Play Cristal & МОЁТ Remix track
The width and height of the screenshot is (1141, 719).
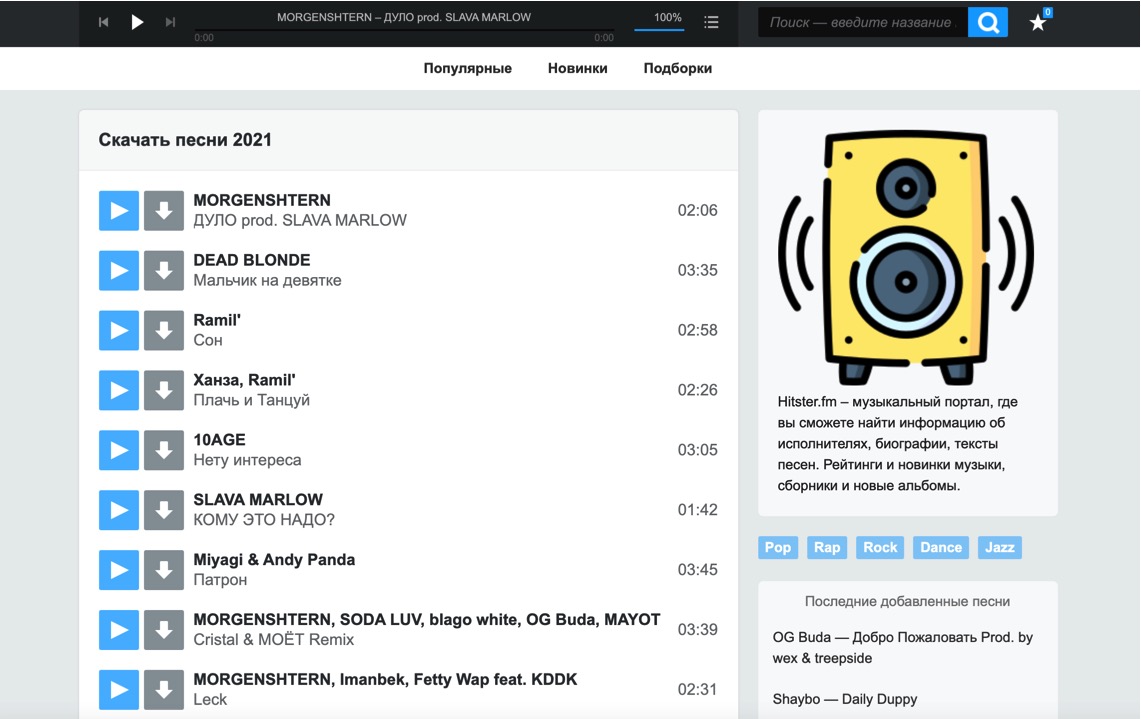[x=119, y=629]
